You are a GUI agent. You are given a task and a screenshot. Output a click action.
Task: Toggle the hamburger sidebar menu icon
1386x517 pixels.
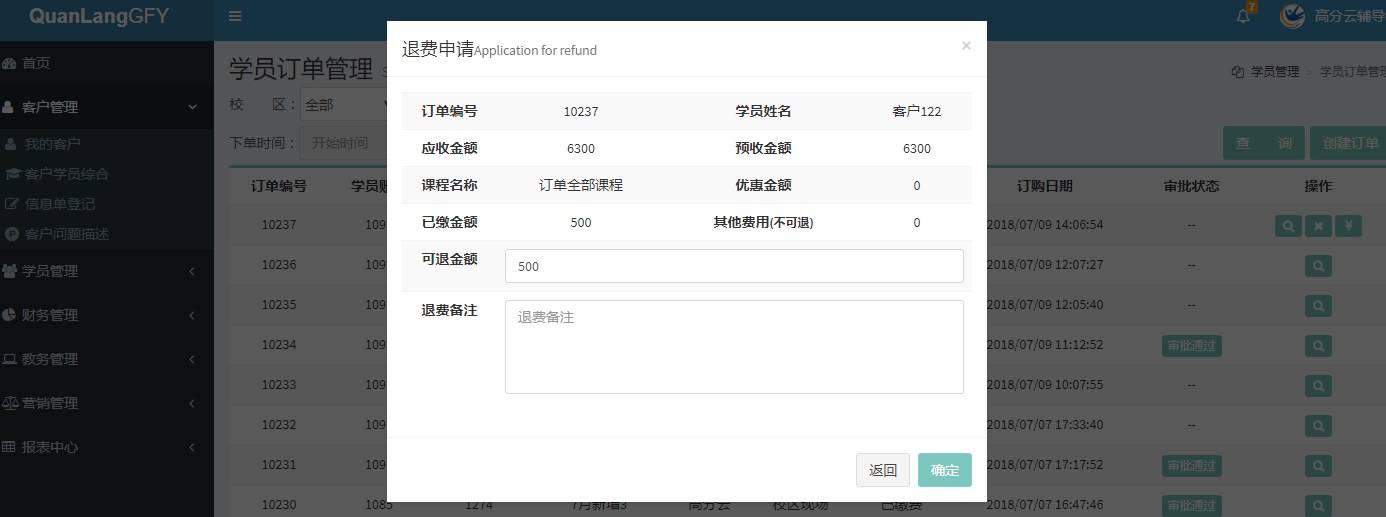(235, 16)
